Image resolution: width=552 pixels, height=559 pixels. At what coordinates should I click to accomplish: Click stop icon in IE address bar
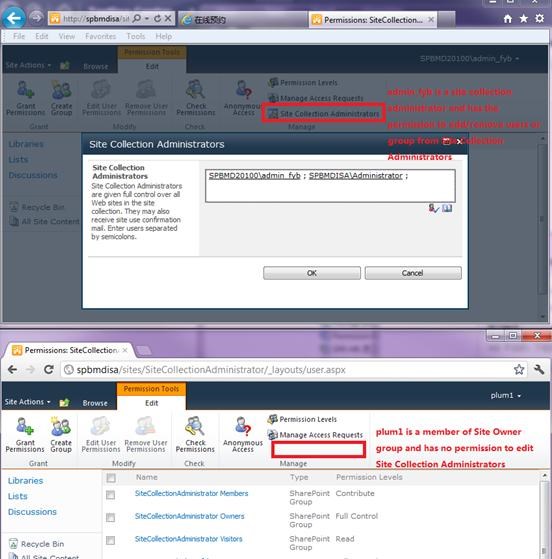168,19
